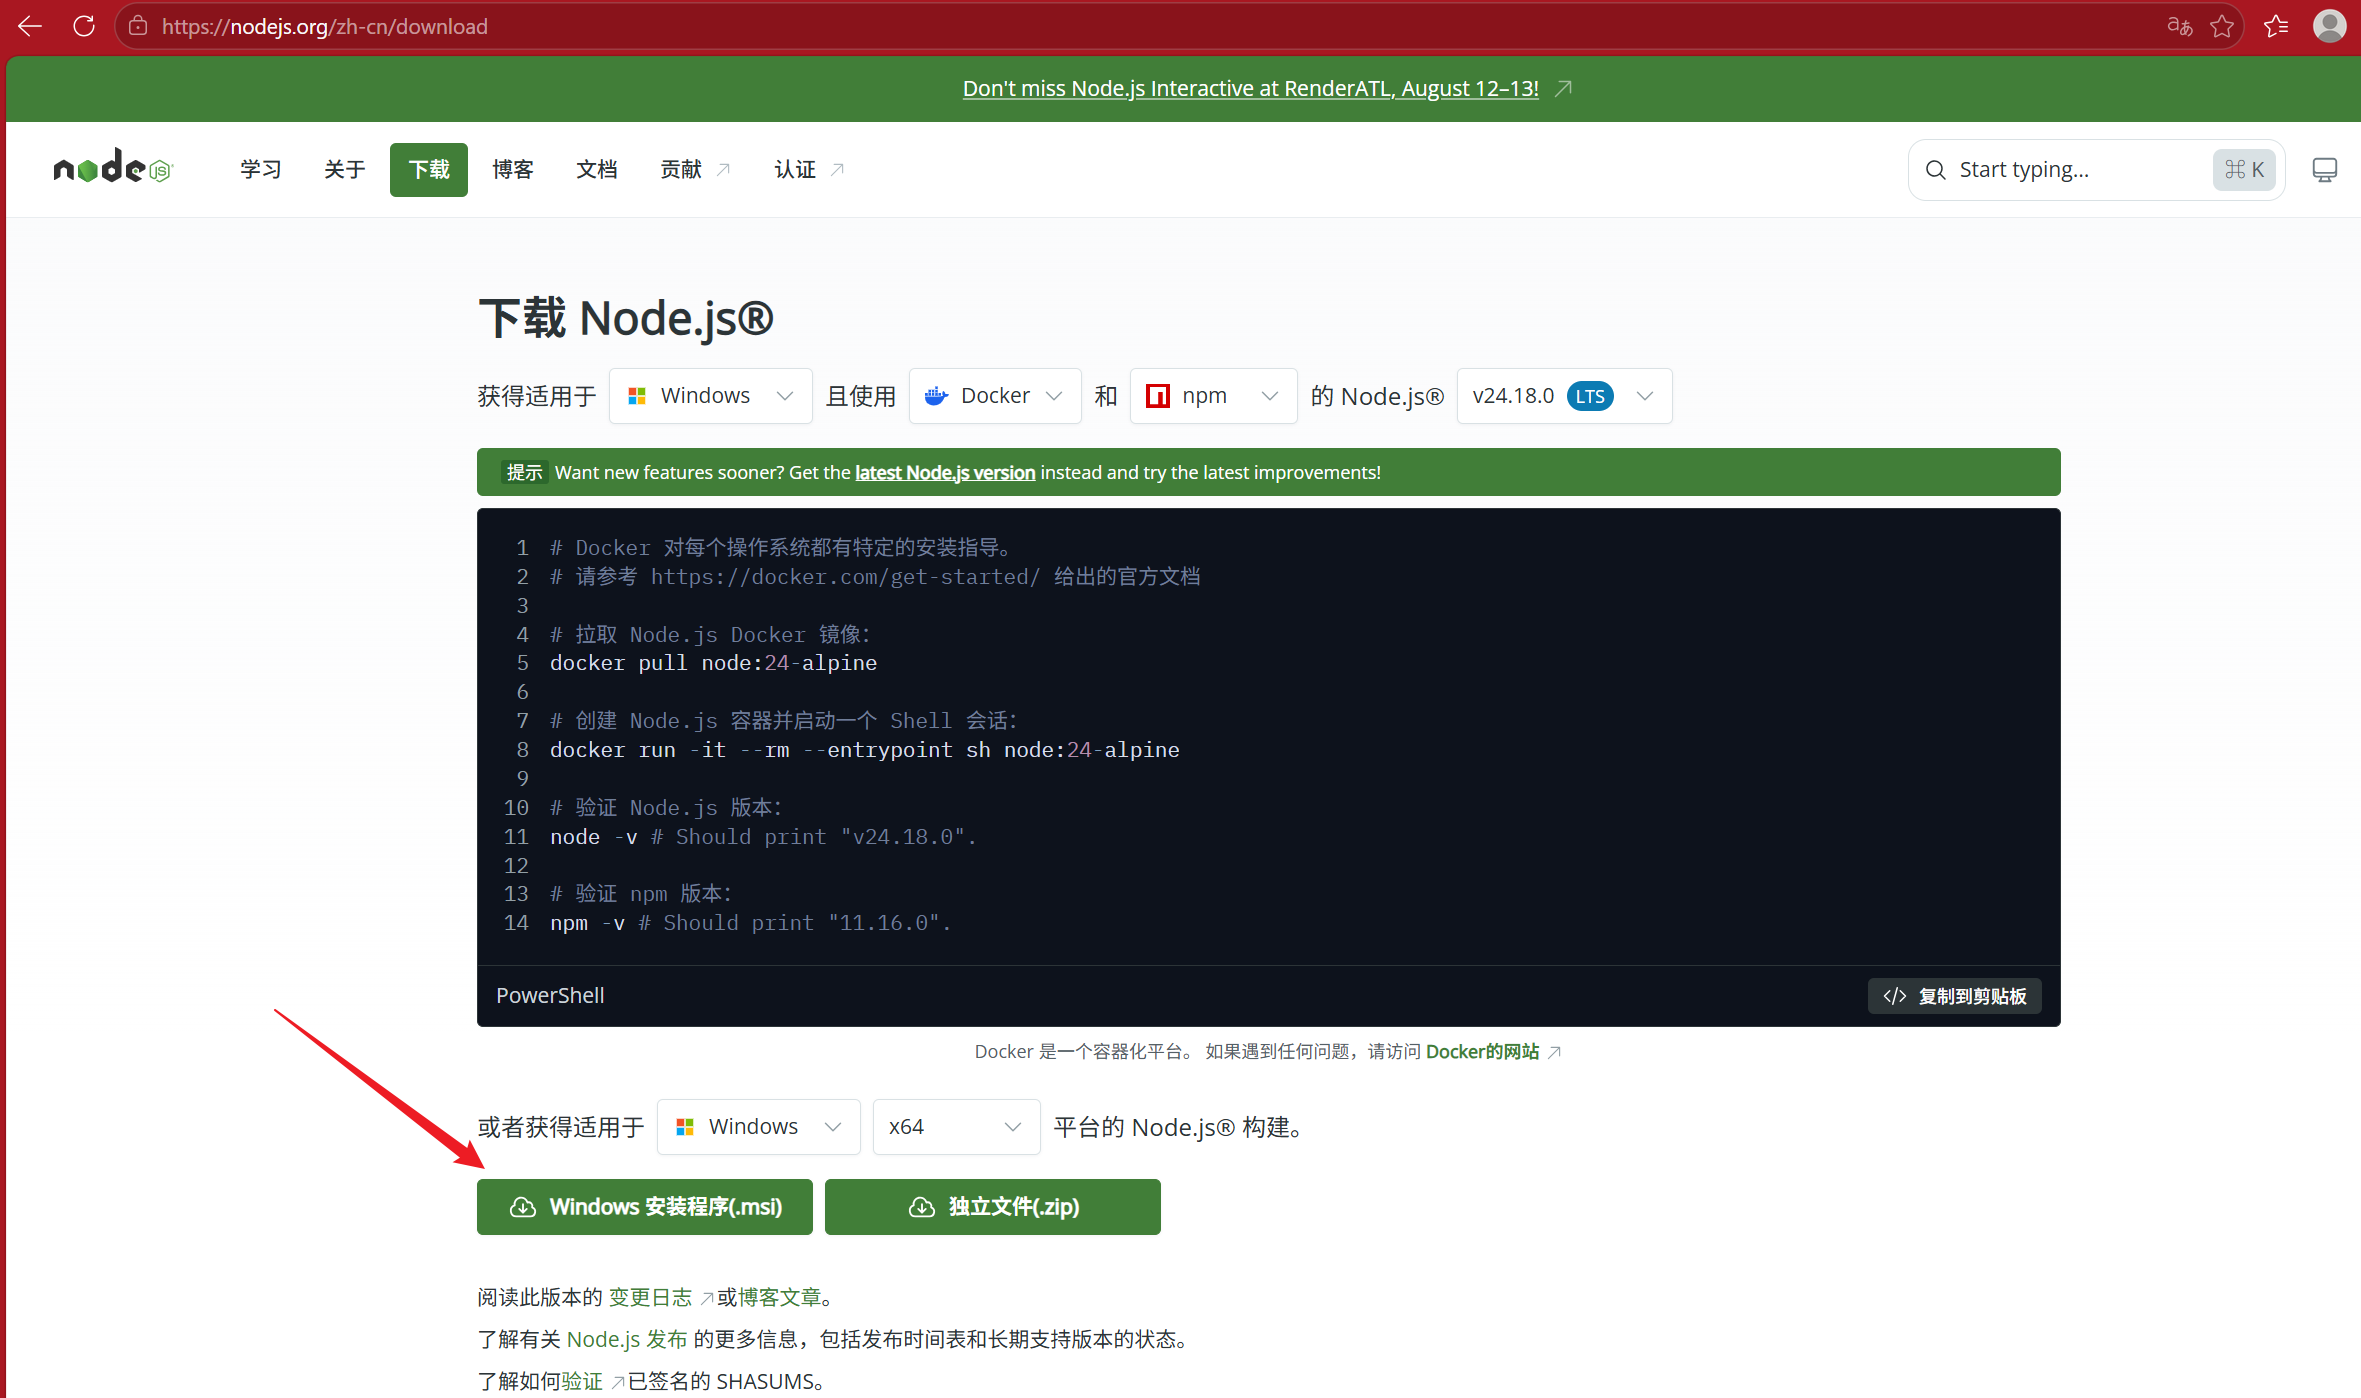
Task: Open the 变更日志 link
Action: point(651,1297)
